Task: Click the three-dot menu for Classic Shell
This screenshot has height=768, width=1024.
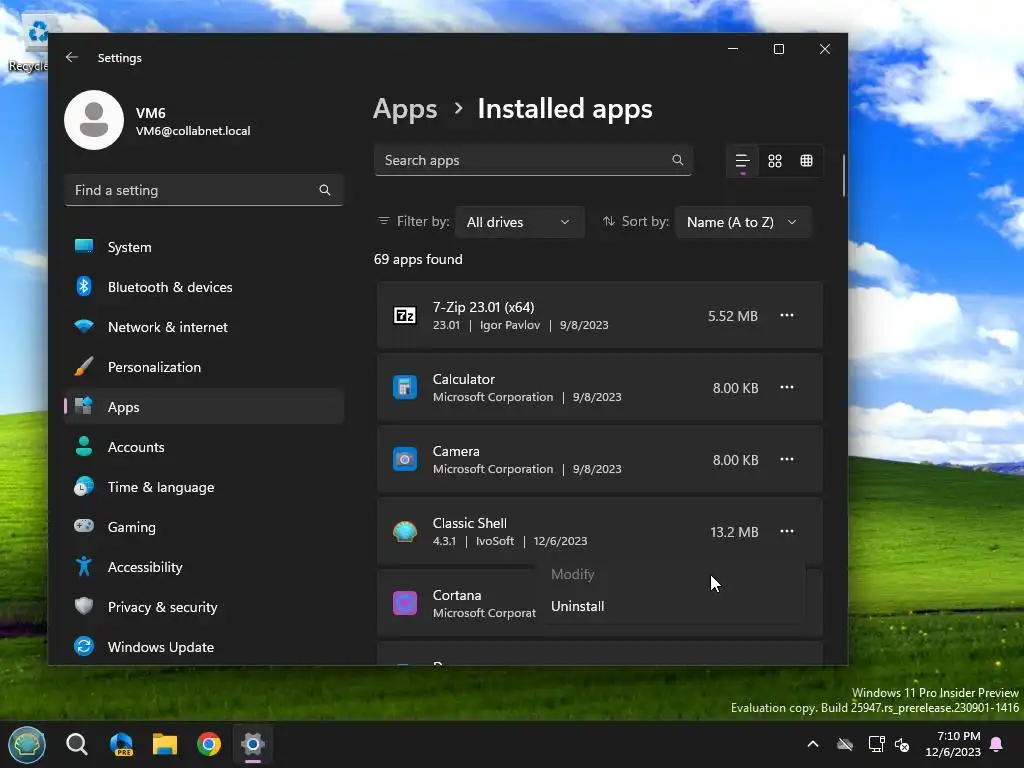Action: pos(787,531)
